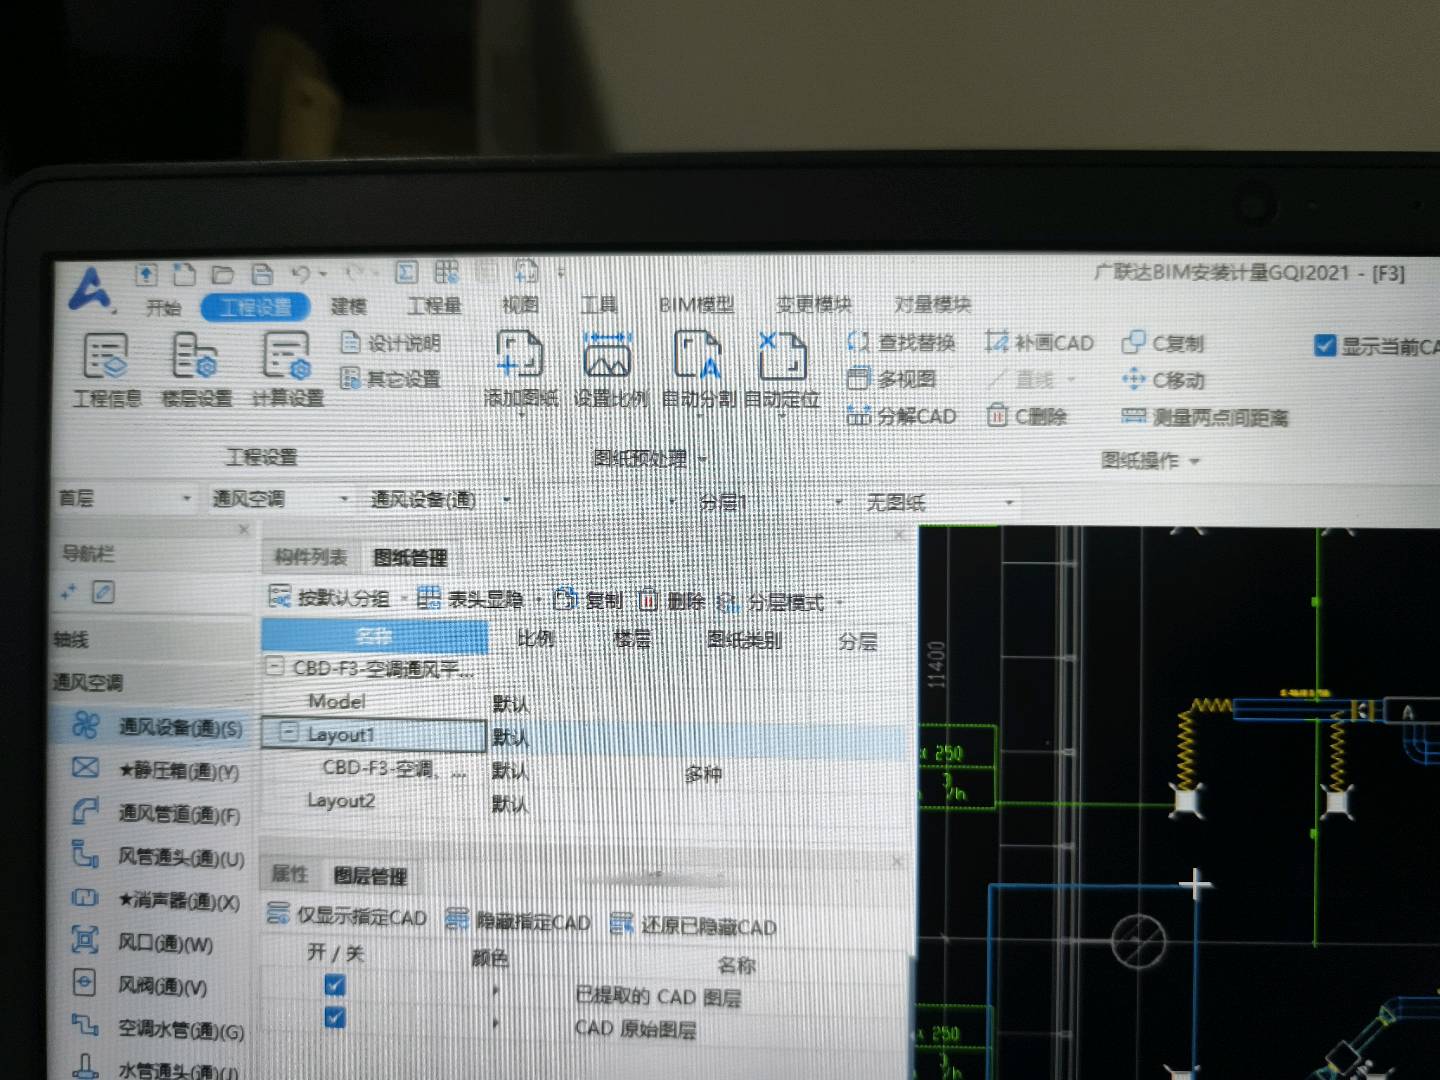1440x1080 pixels.
Task: Toggle 显示当前CAD checkbox
Action: (x=1325, y=346)
